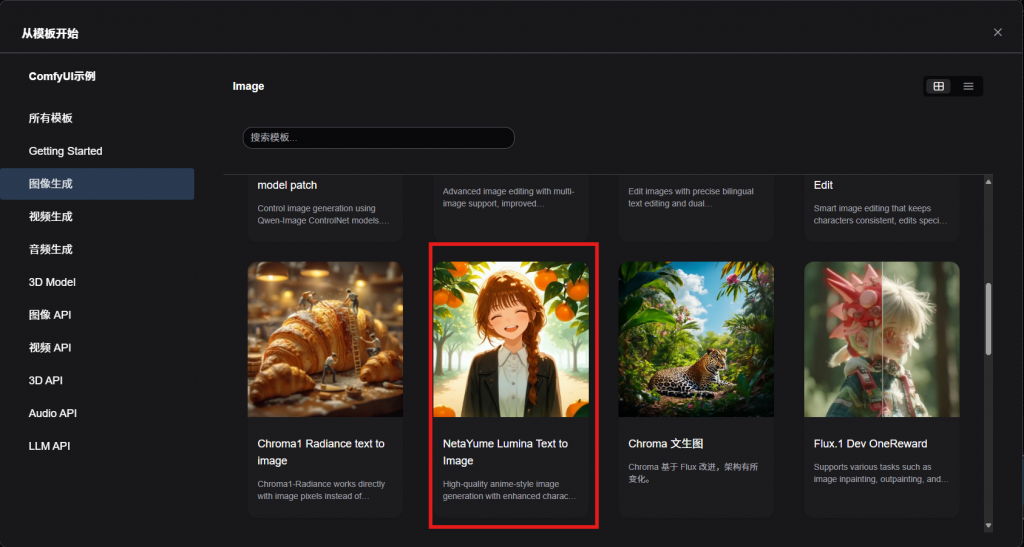Select LLM API category
The height and width of the screenshot is (547, 1024).
tap(49, 446)
